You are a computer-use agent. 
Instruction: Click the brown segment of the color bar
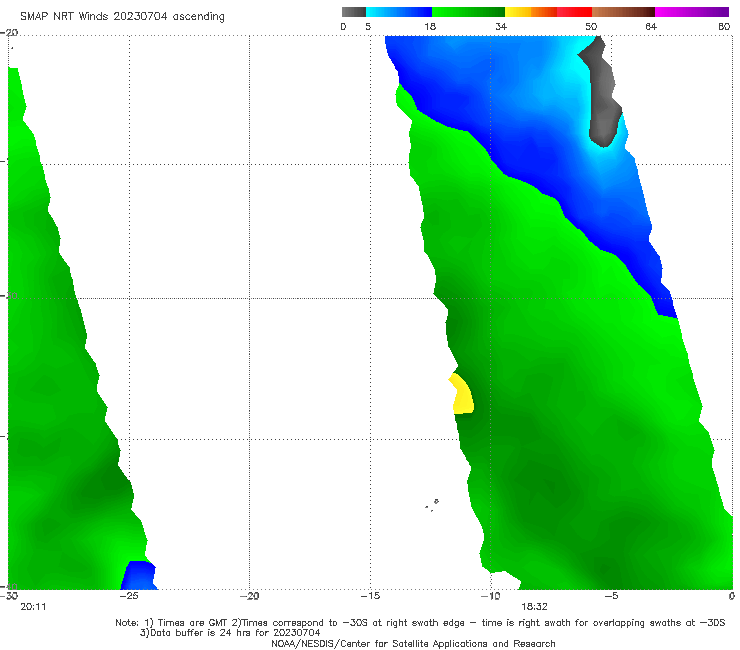click(x=623, y=12)
